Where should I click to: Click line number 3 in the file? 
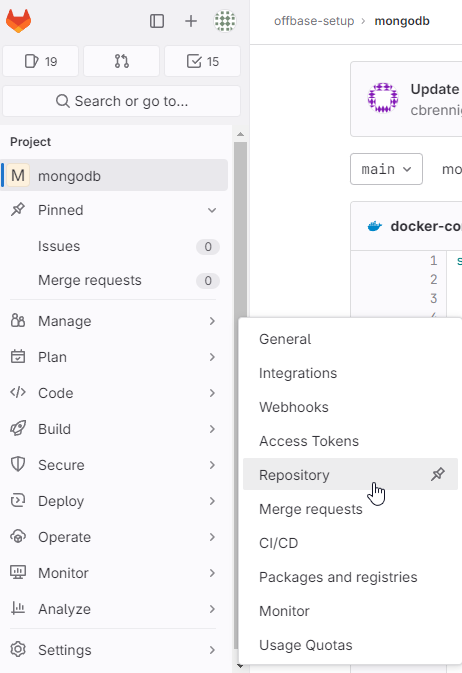(x=434, y=298)
